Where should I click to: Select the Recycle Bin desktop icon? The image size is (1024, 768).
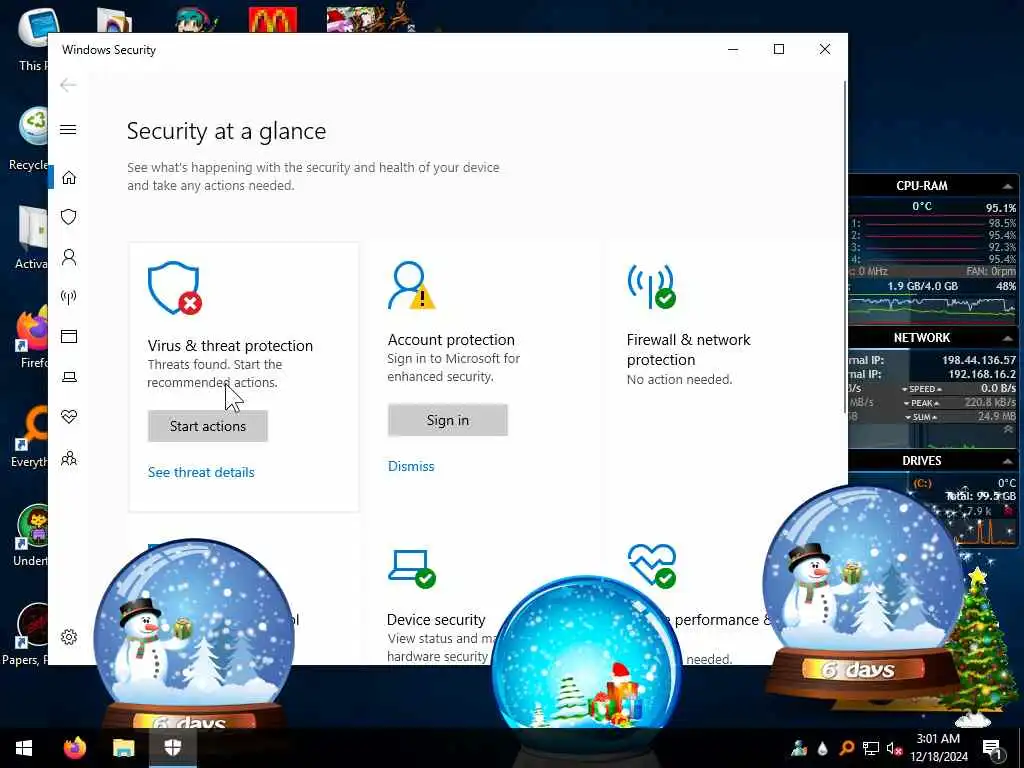point(31,138)
